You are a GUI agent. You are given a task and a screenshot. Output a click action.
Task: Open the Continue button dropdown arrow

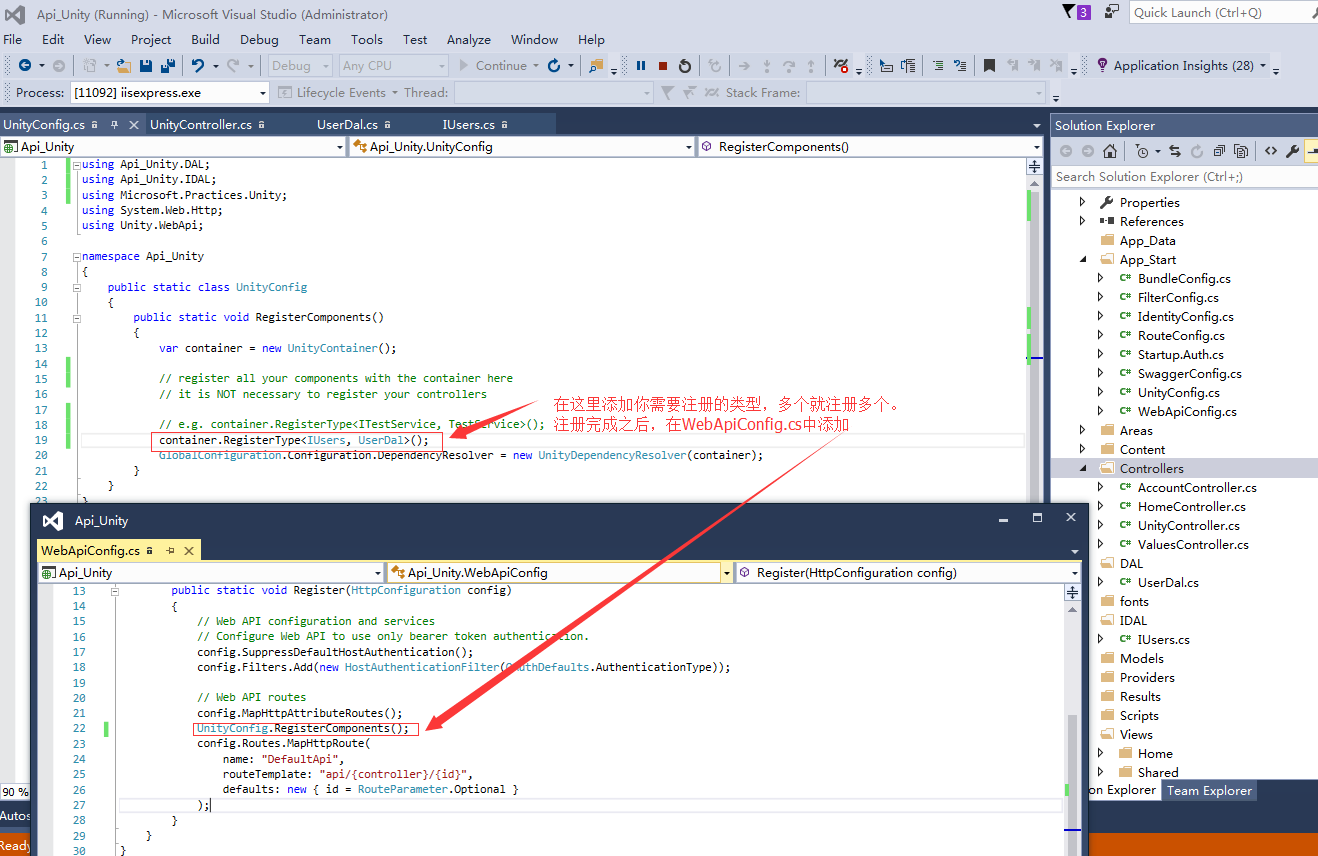pyautogui.click(x=536, y=66)
